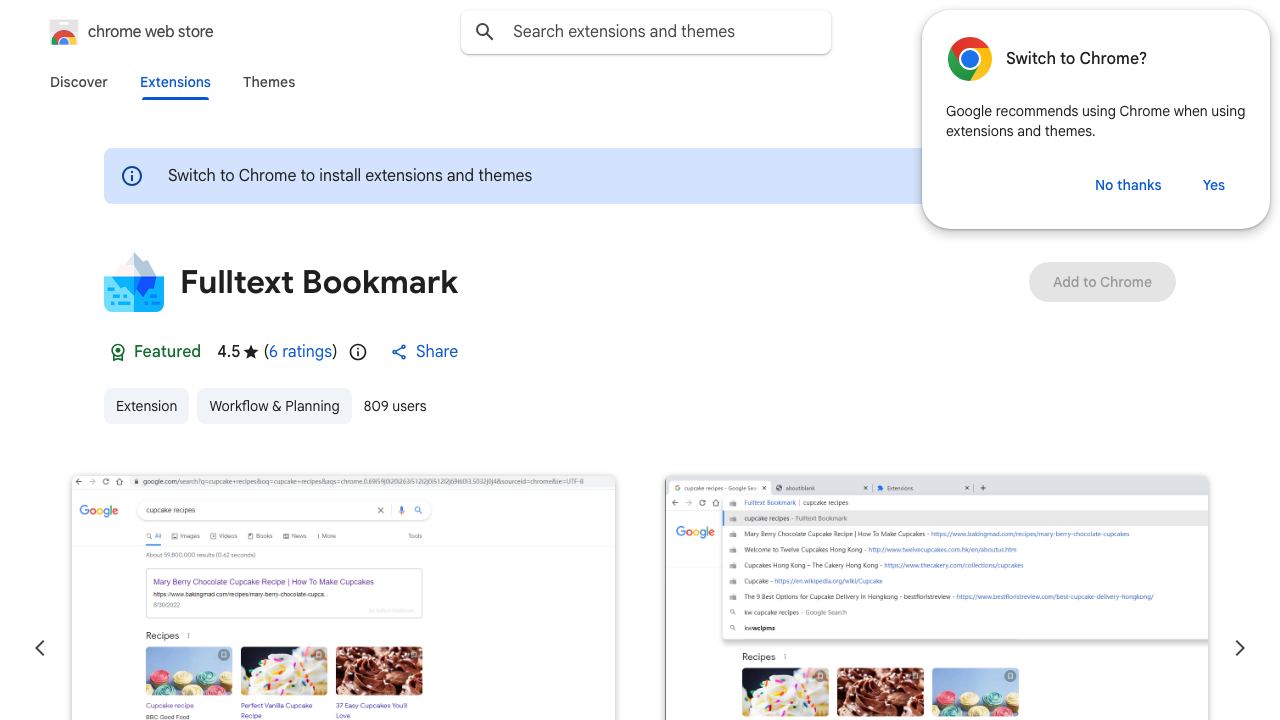This screenshot has width=1280, height=720.
Task: Open the Google search results screenshot thumbnail
Action: [x=343, y=598]
